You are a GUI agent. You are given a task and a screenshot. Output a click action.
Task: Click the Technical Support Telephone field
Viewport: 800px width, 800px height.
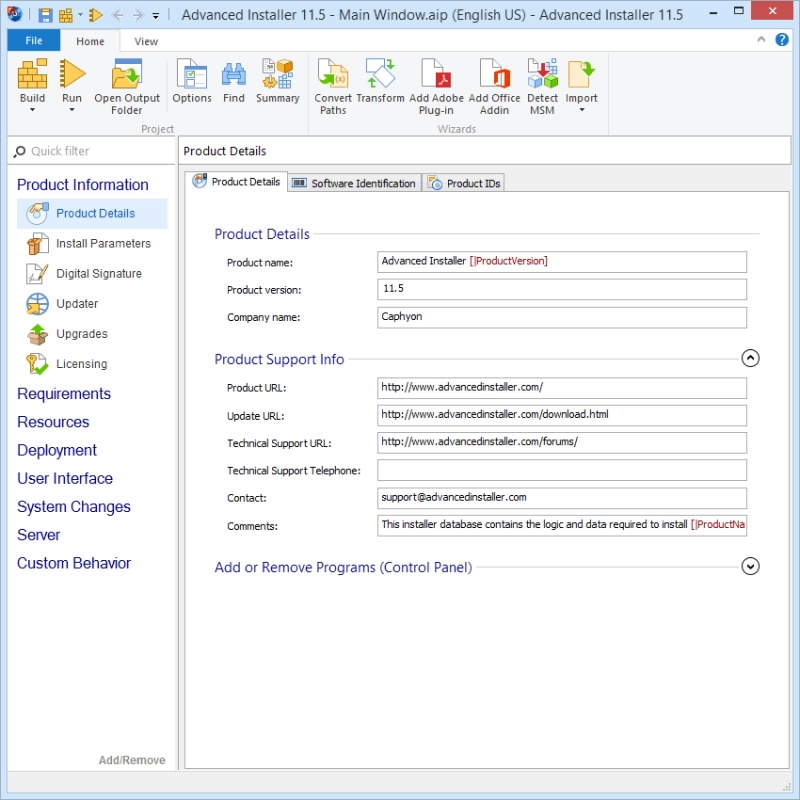[x=562, y=470]
